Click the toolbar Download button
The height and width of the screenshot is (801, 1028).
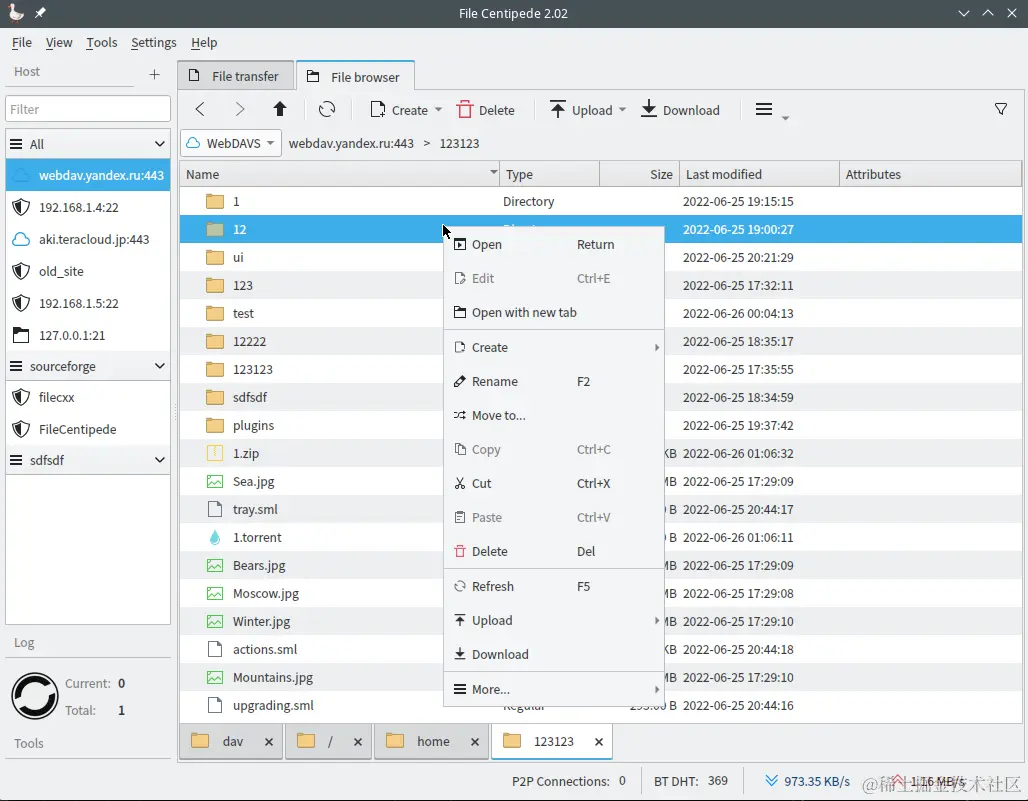(680, 110)
